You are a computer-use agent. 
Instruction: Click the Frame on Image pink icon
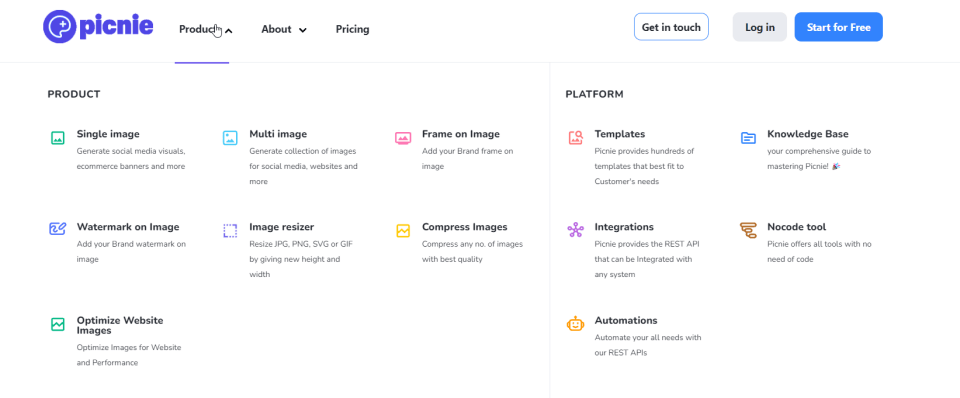pos(403,138)
